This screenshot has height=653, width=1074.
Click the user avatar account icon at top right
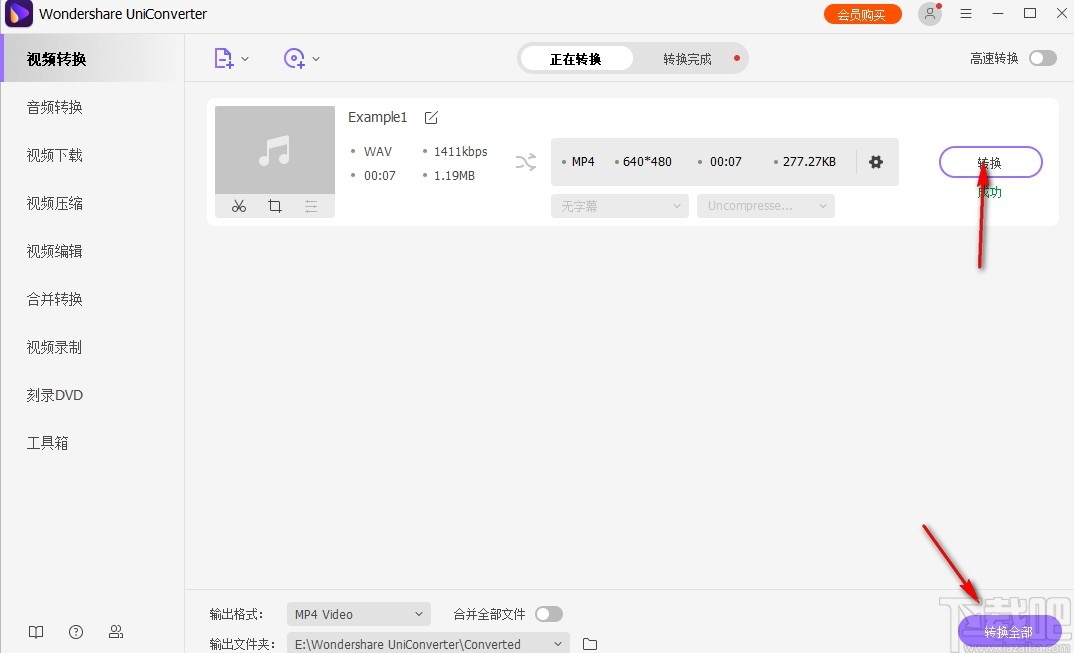pyautogui.click(x=929, y=14)
